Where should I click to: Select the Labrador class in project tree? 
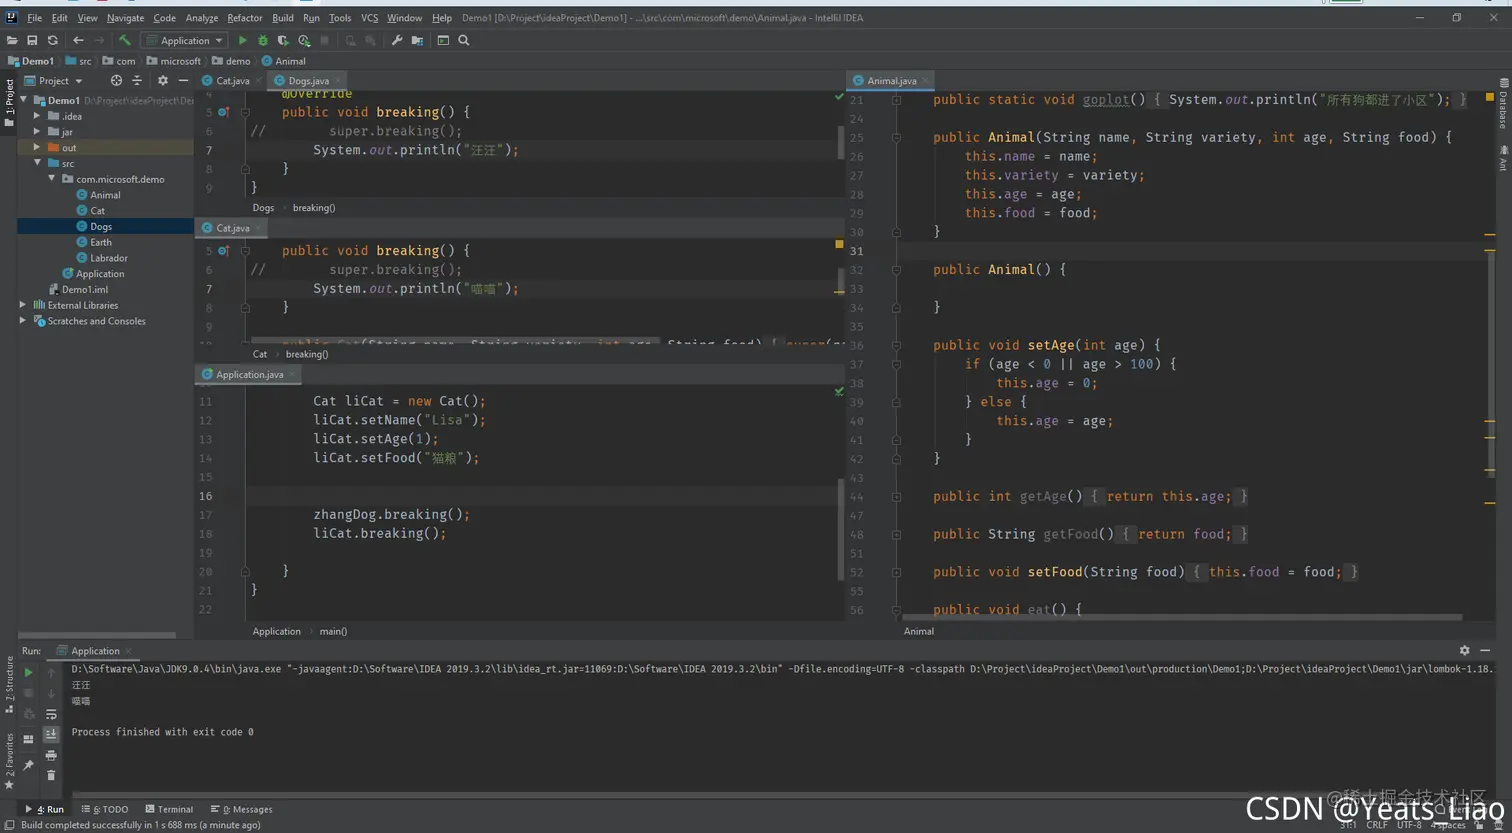(x=108, y=258)
